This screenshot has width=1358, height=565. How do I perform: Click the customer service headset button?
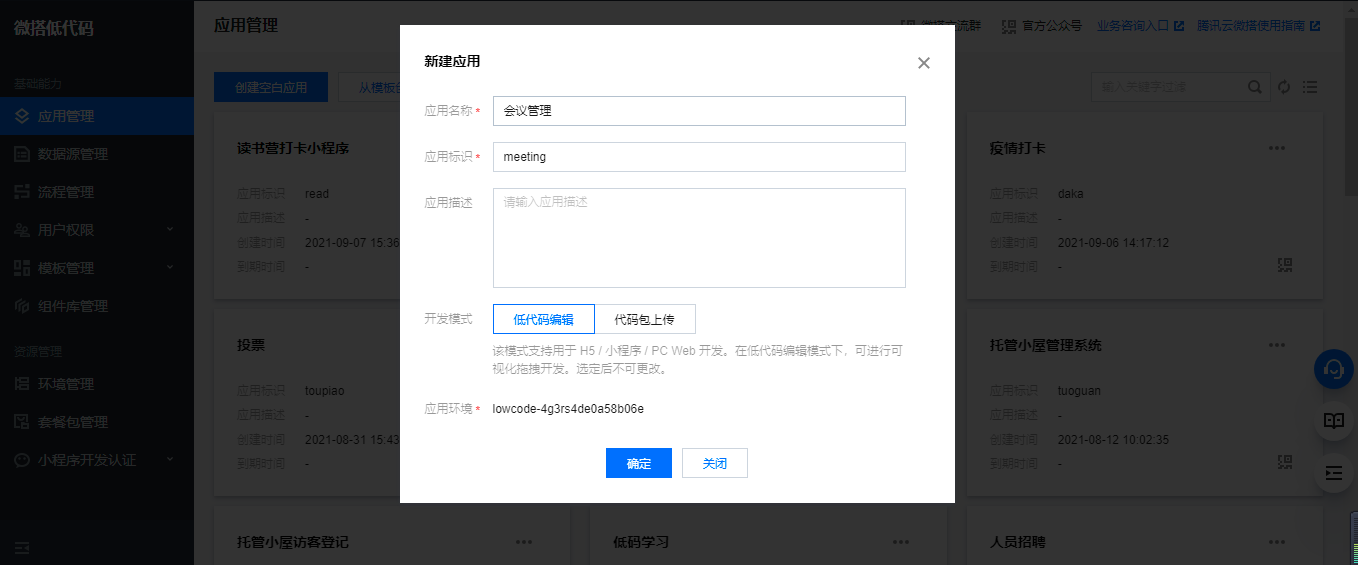[1333, 369]
